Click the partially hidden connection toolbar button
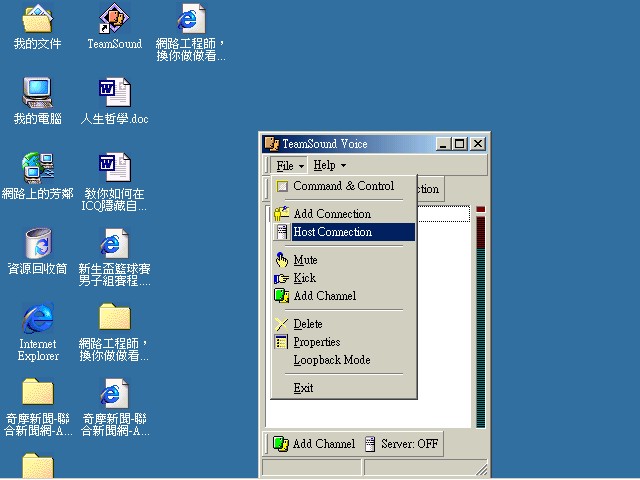640x480 pixels. (x=430, y=189)
